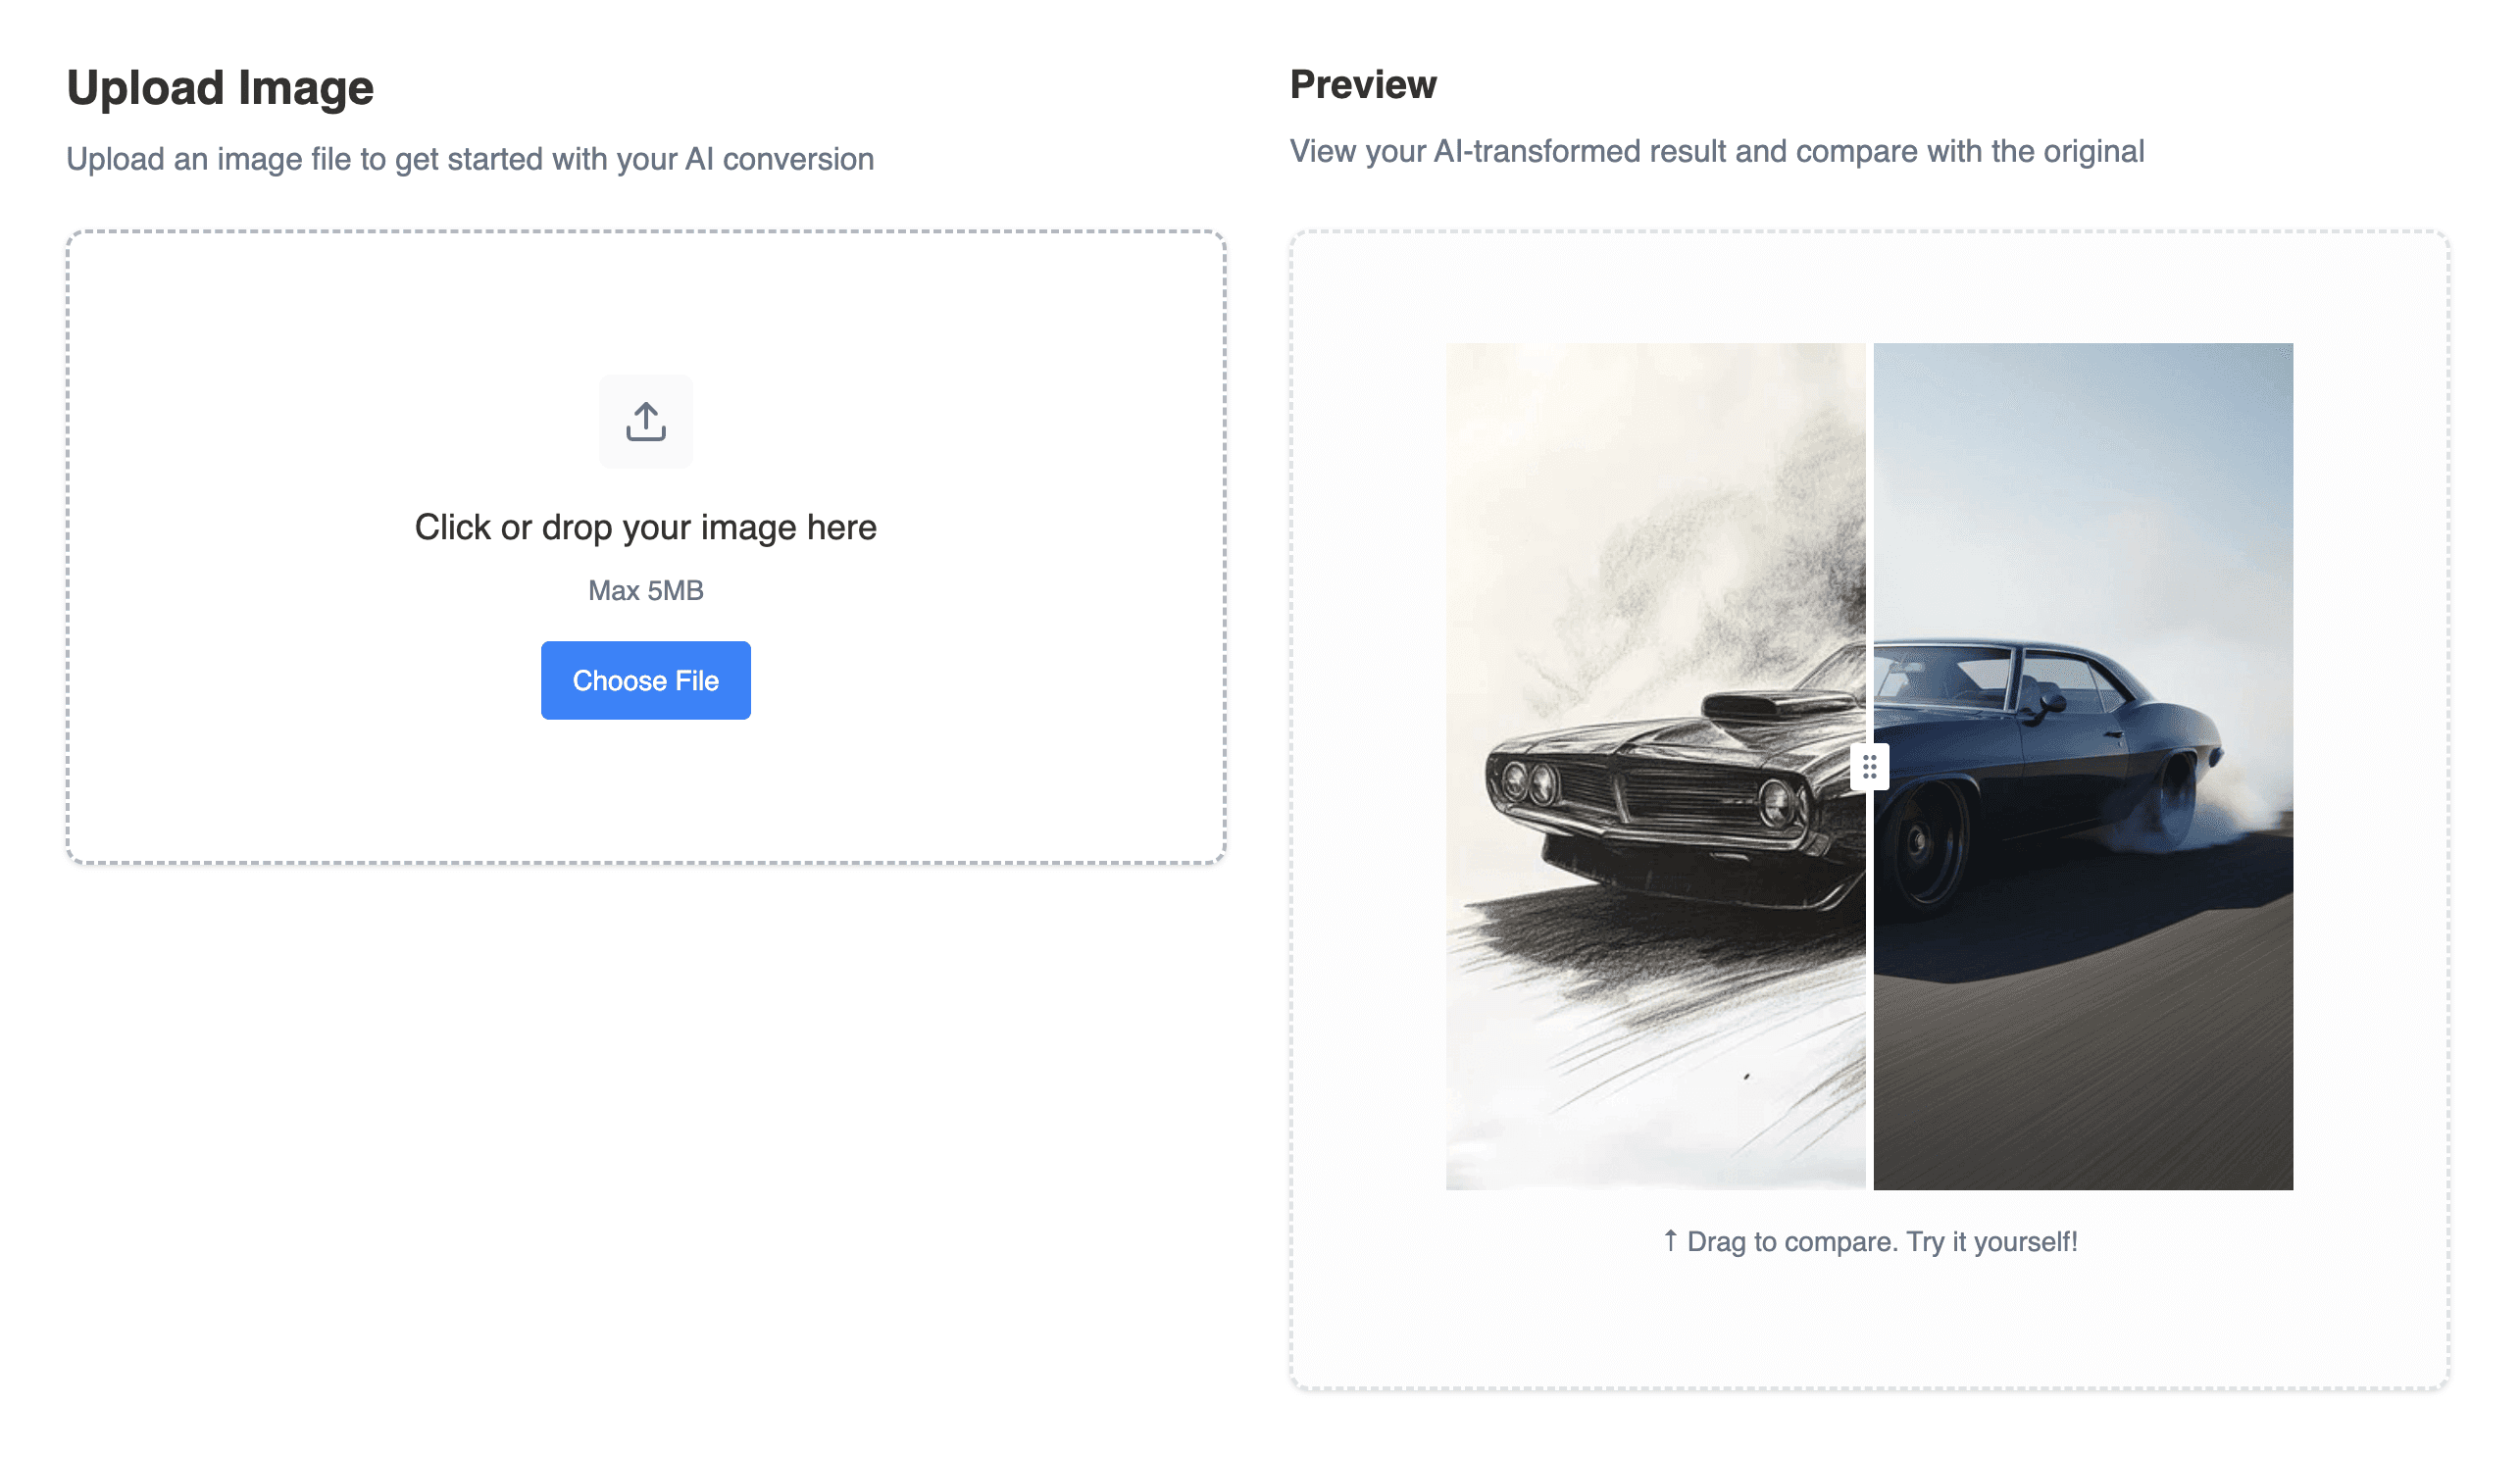Click the Max 5MB label
The image size is (2520, 1457).
tap(645, 590)
